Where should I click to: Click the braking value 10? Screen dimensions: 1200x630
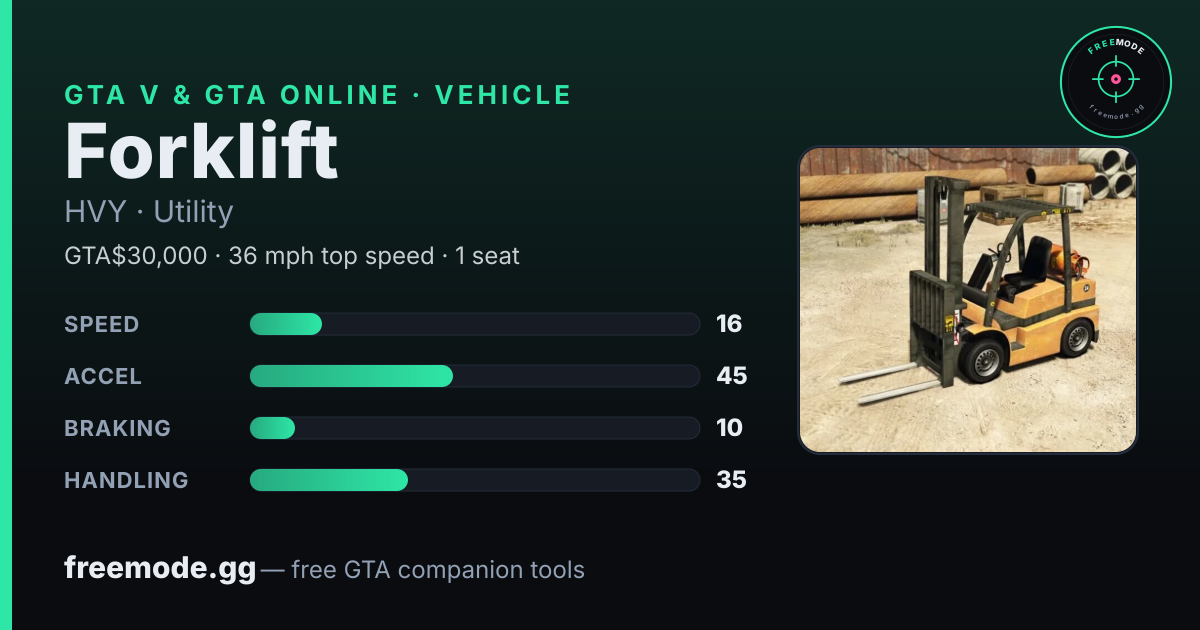point(729,428)
